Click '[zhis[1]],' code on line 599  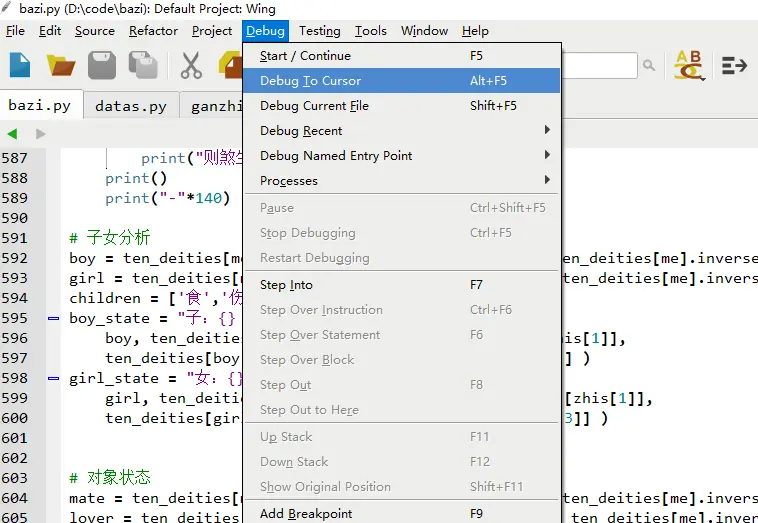pos(609,399)
